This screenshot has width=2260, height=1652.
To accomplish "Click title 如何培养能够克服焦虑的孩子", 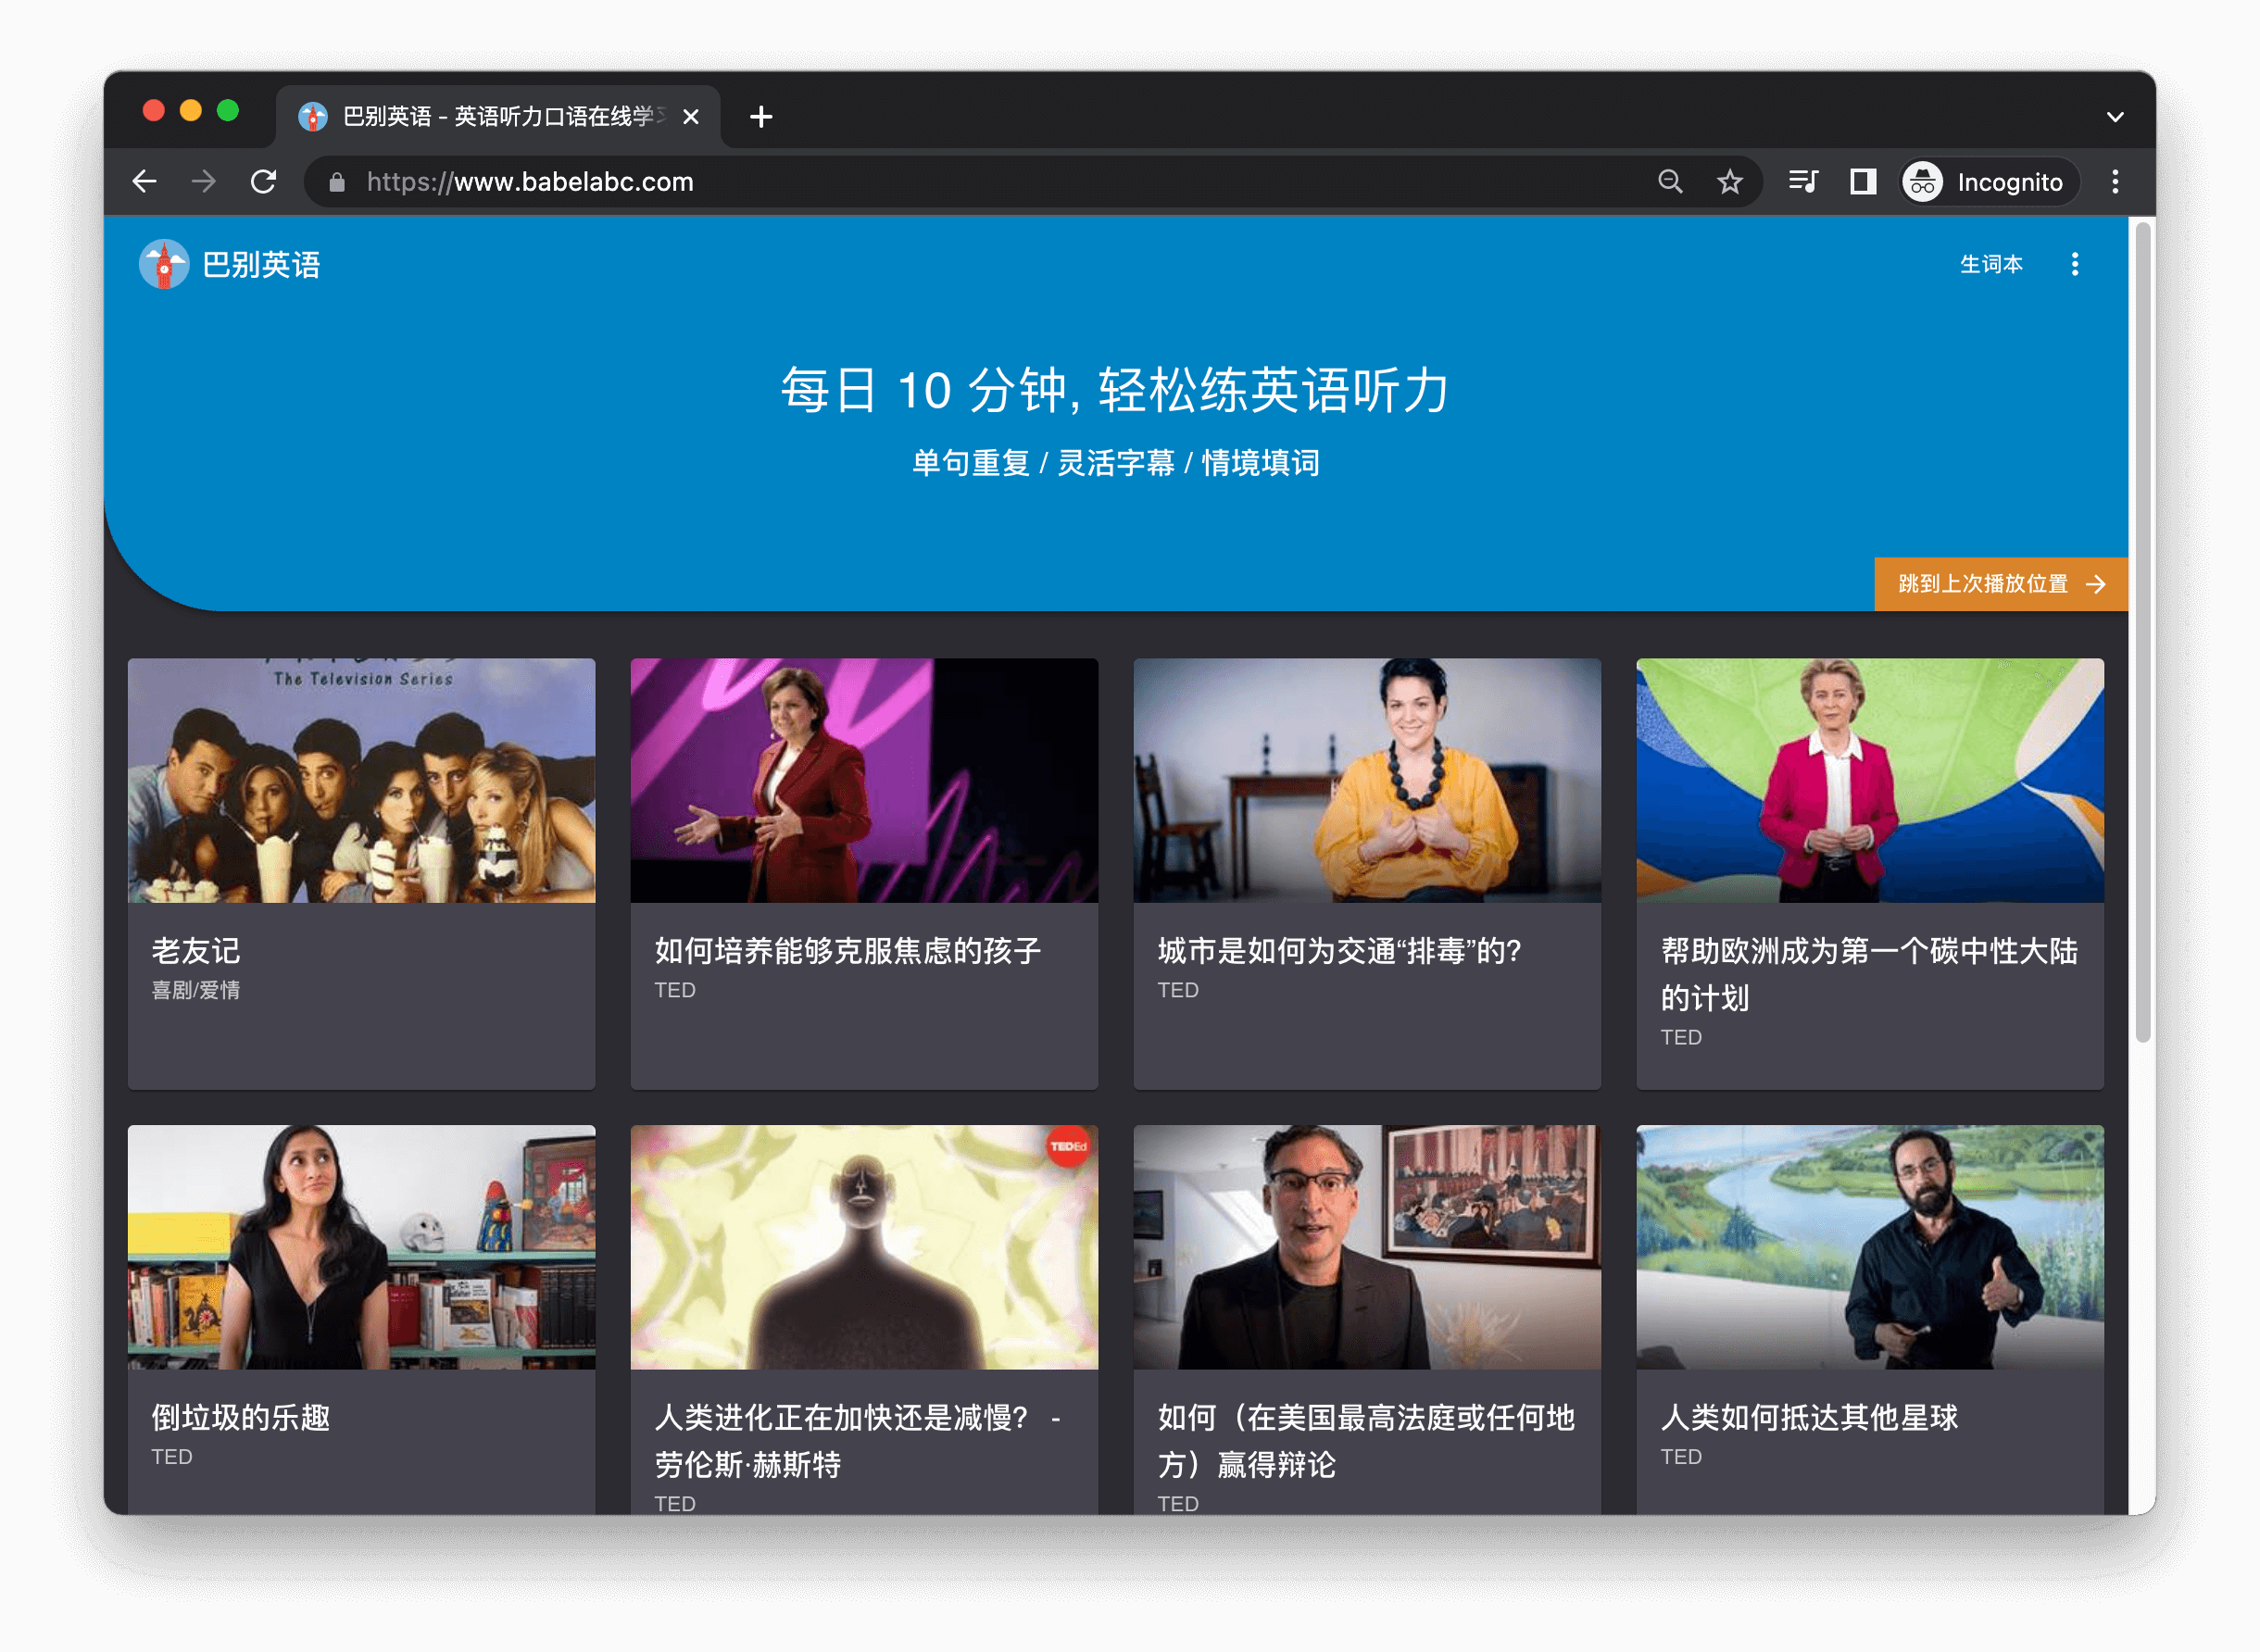I will point(847,950).
